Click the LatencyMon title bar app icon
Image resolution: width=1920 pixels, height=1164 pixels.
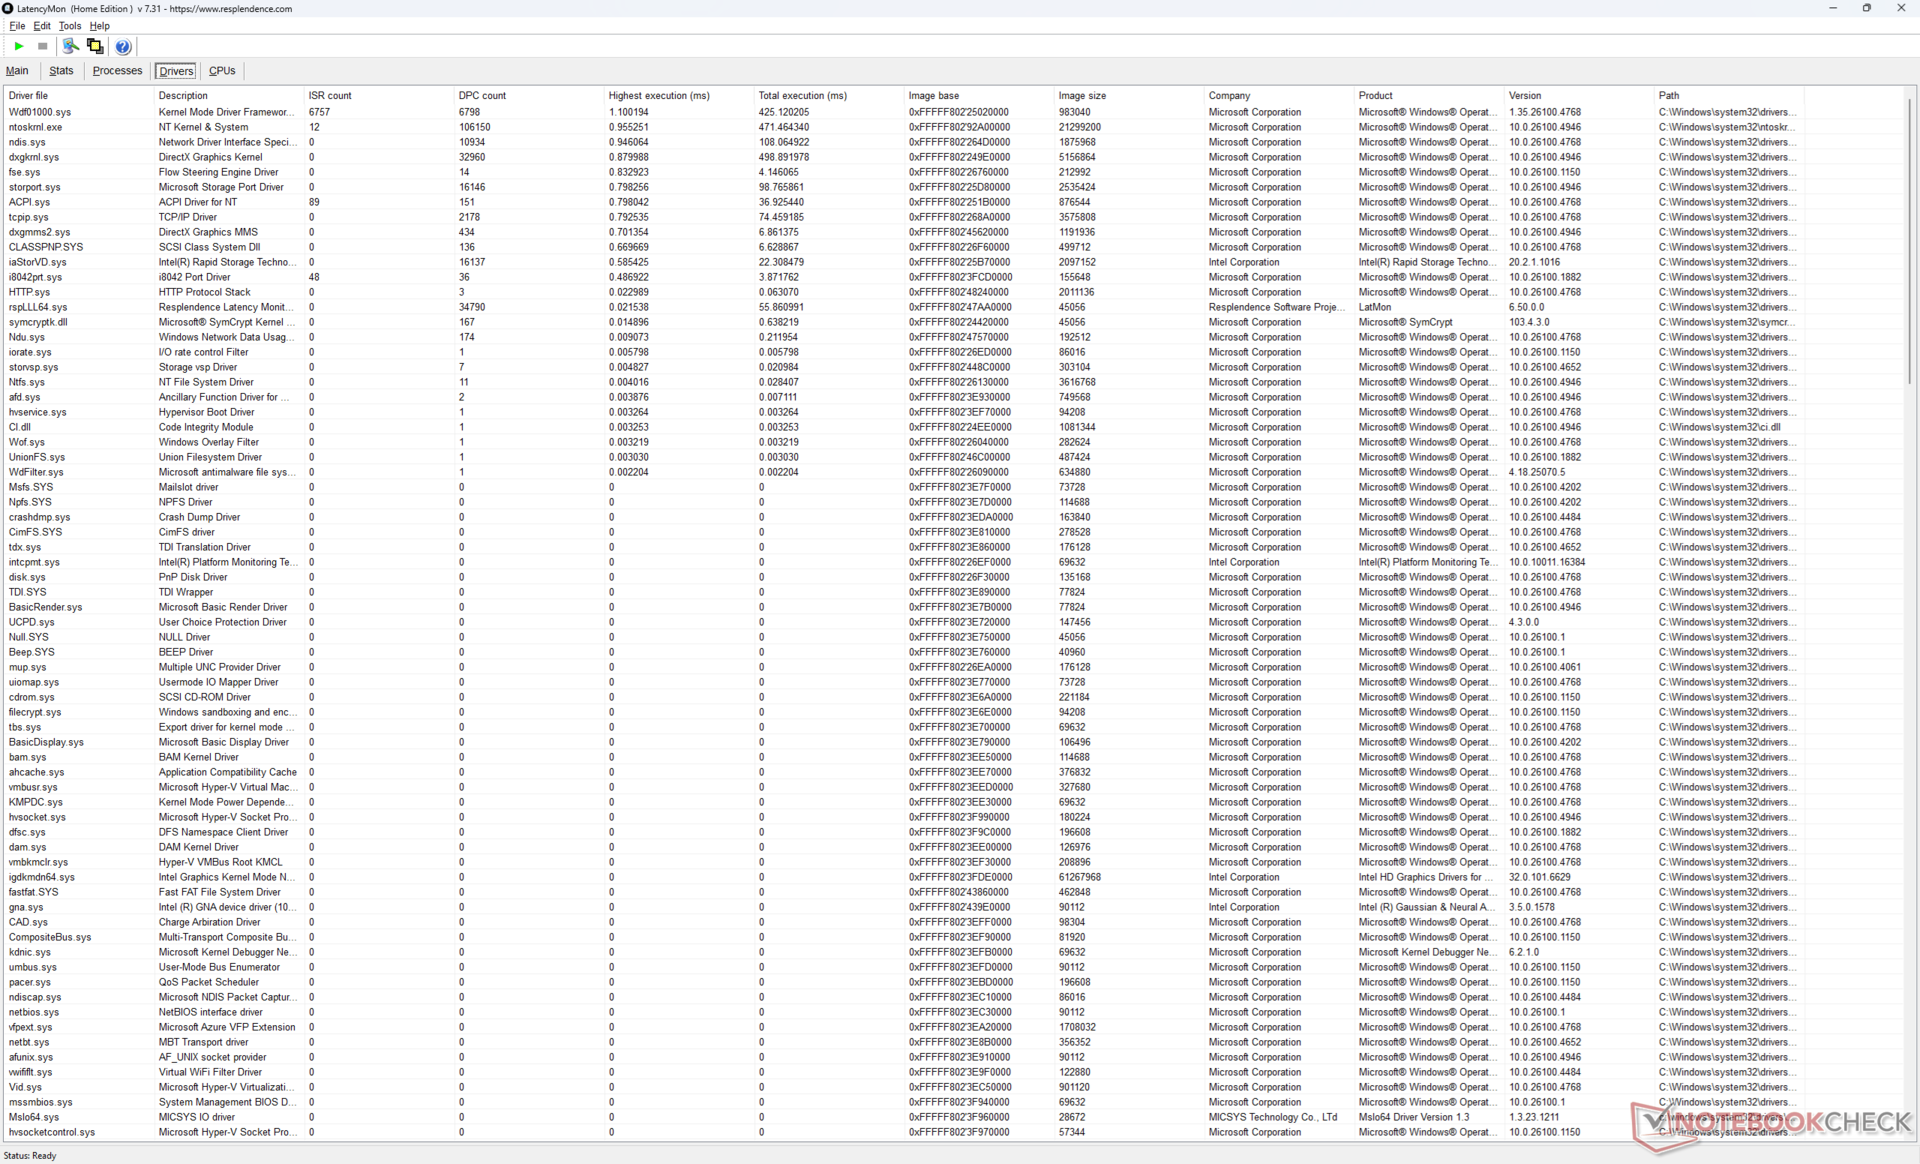(8, 8)
